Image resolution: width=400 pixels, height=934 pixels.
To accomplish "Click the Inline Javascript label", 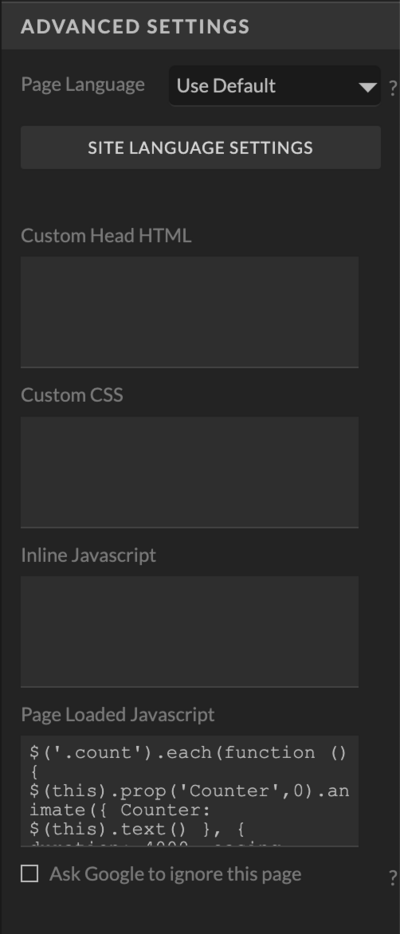I will (x=89, y=555).
